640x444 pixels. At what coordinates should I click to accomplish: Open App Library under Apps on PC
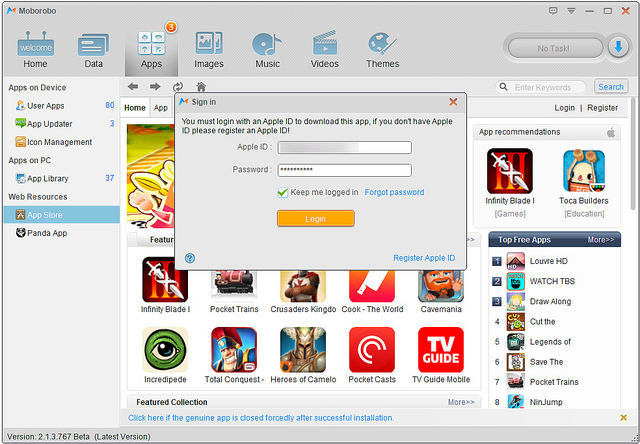61,178
